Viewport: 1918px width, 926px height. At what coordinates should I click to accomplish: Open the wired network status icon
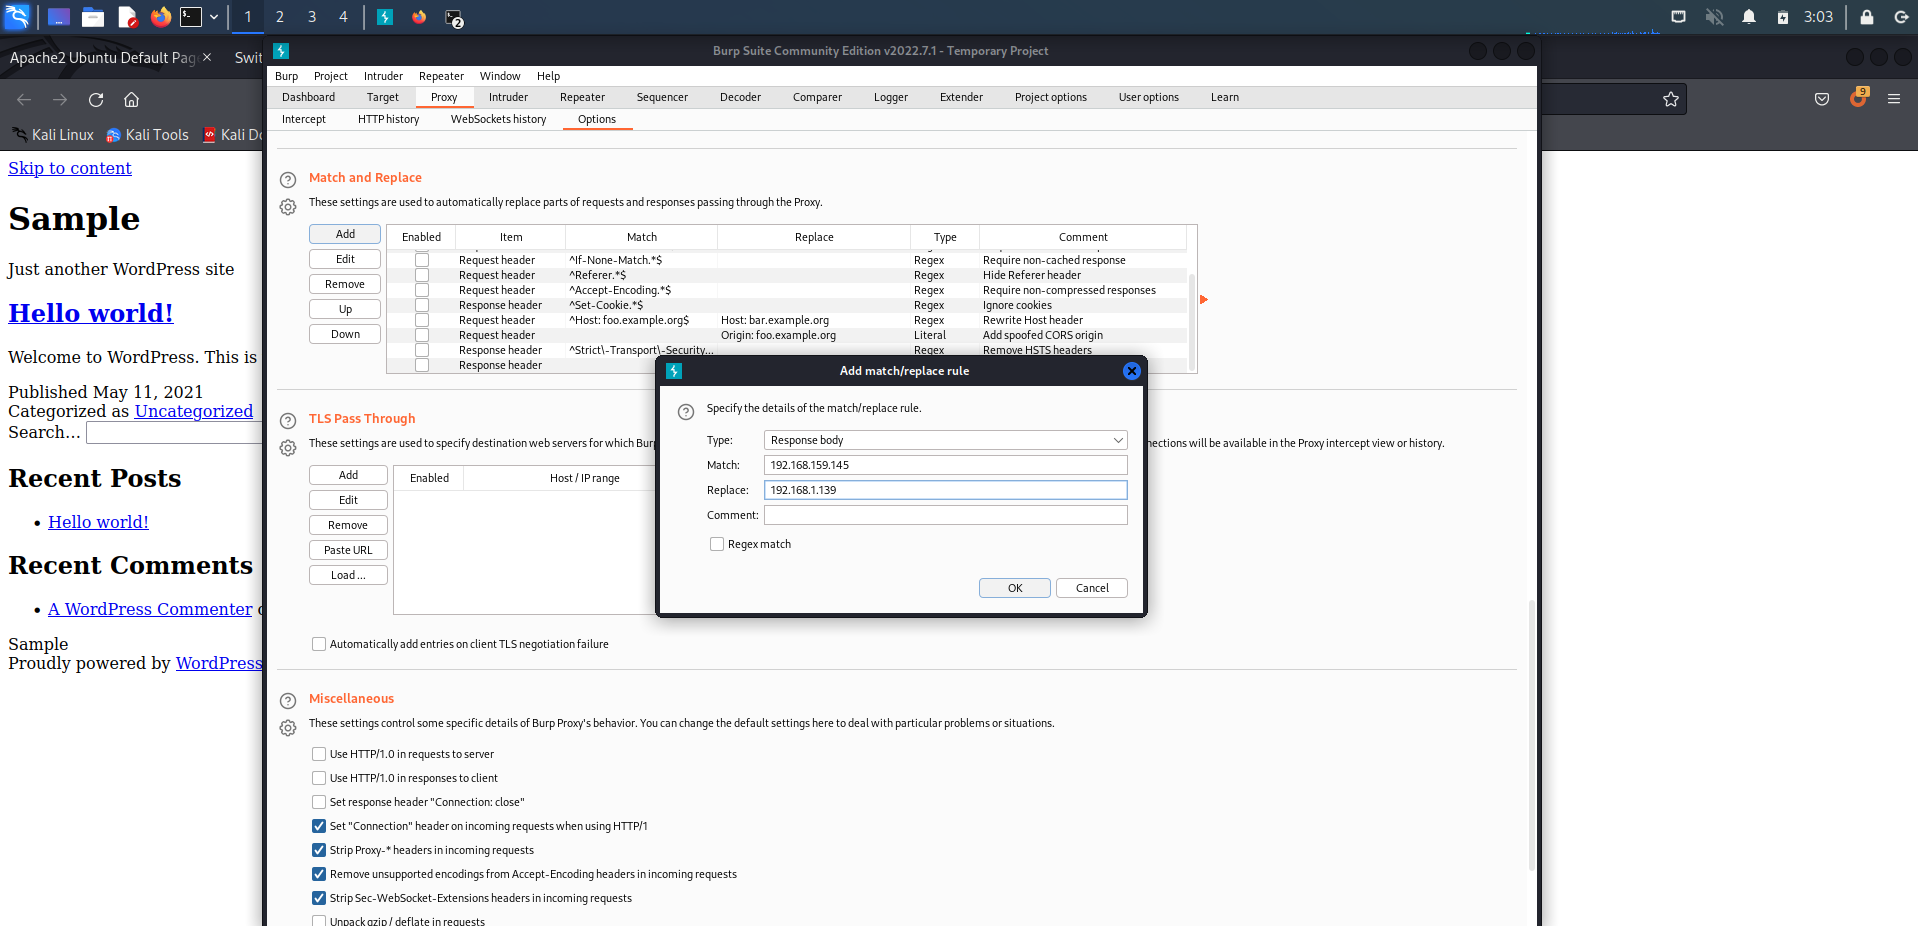click(x=1679, y=17)
